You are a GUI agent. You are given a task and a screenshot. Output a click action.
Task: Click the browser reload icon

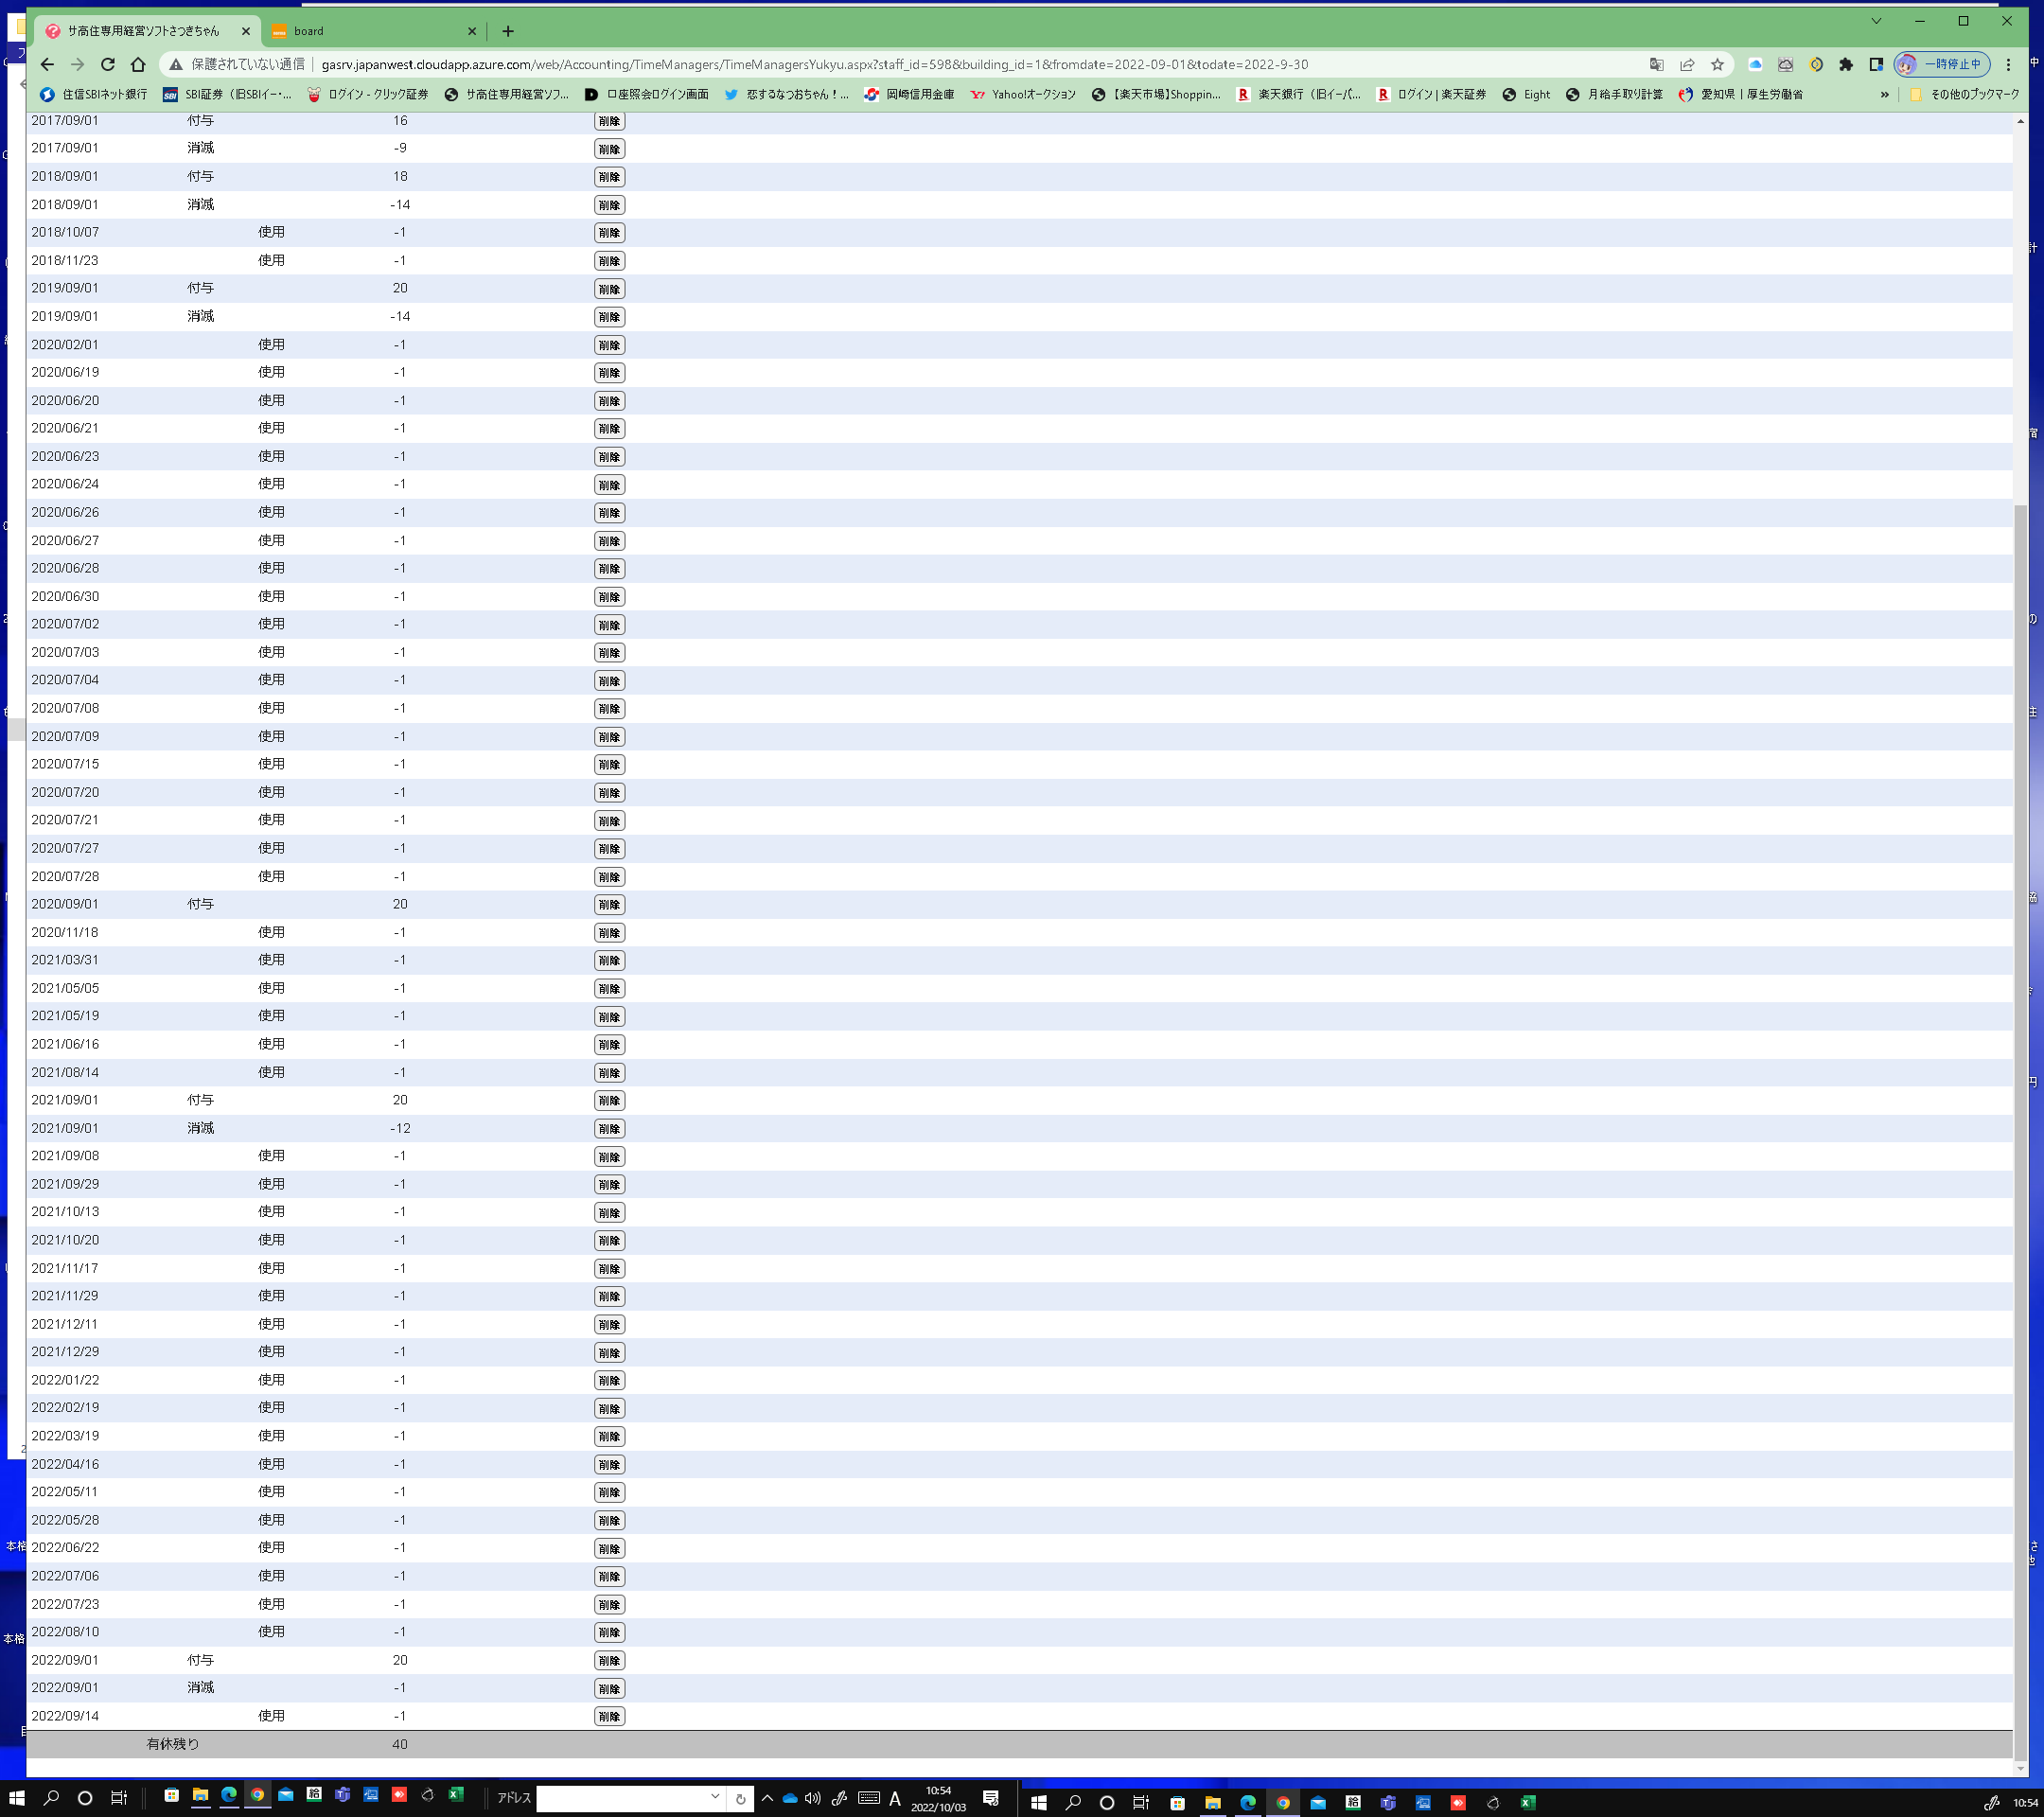click(x=108, y=64)
